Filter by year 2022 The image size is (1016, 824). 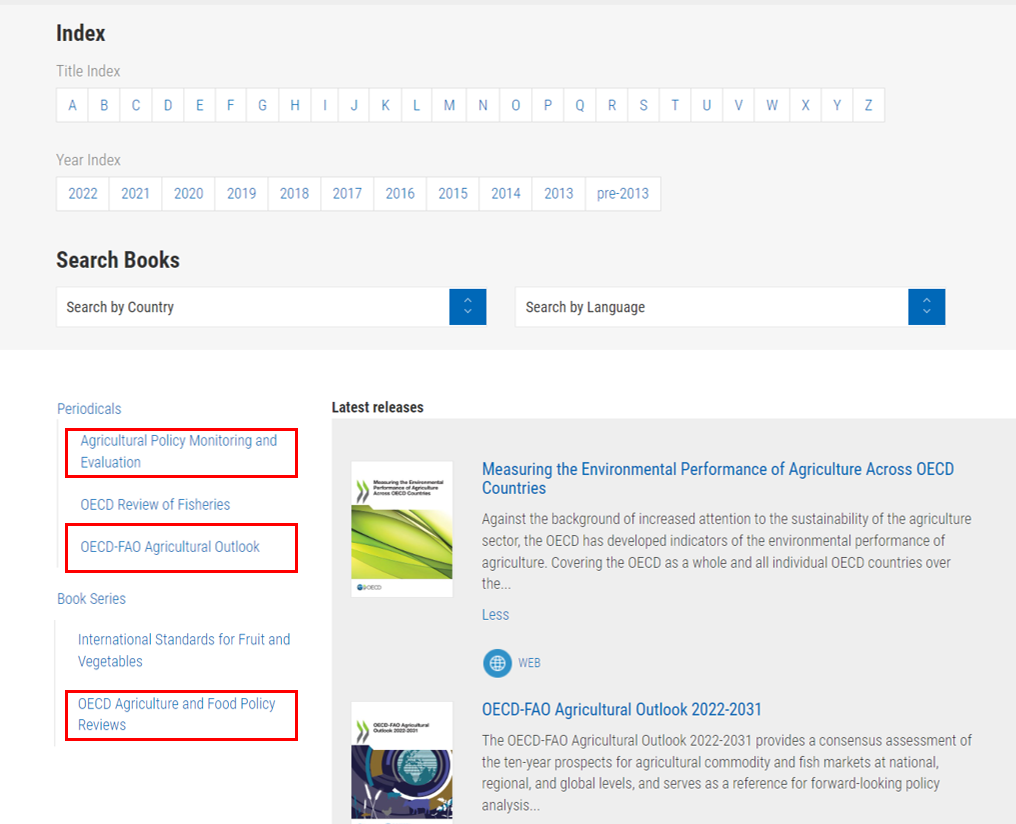tap(83, 194)
